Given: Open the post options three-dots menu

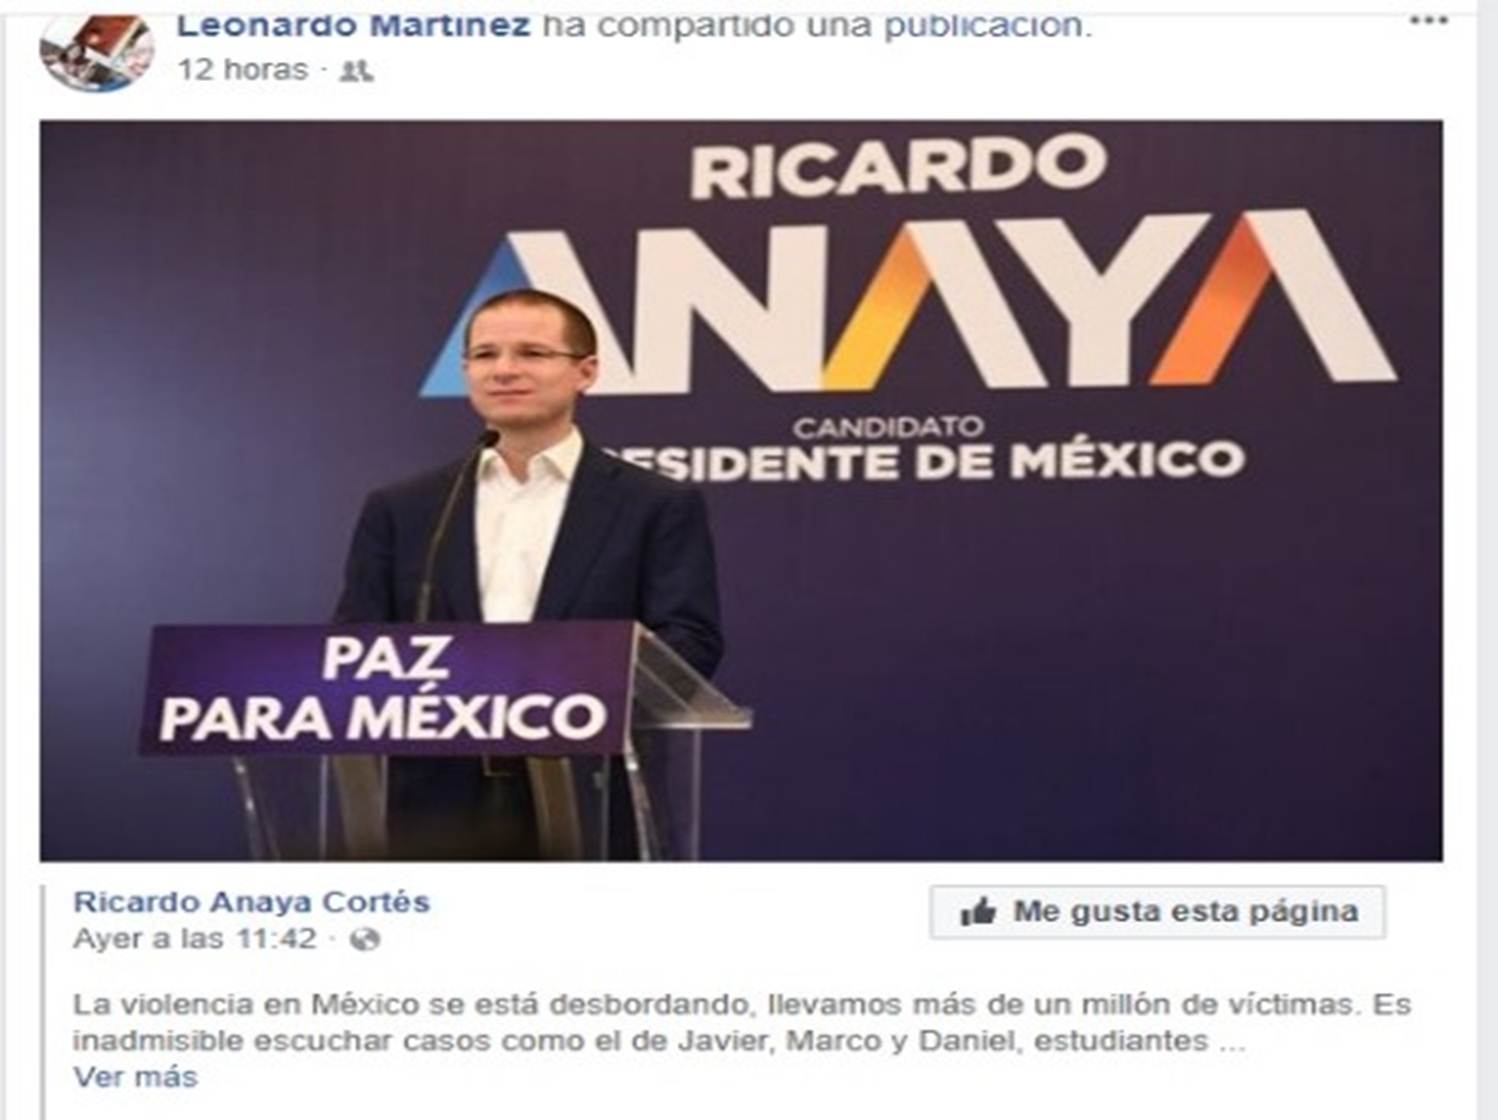Looking at the screenshot, I should (1428, 21).
